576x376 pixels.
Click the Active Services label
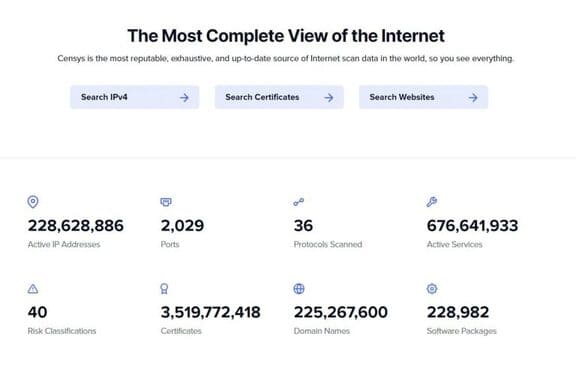tap(454, 244)
